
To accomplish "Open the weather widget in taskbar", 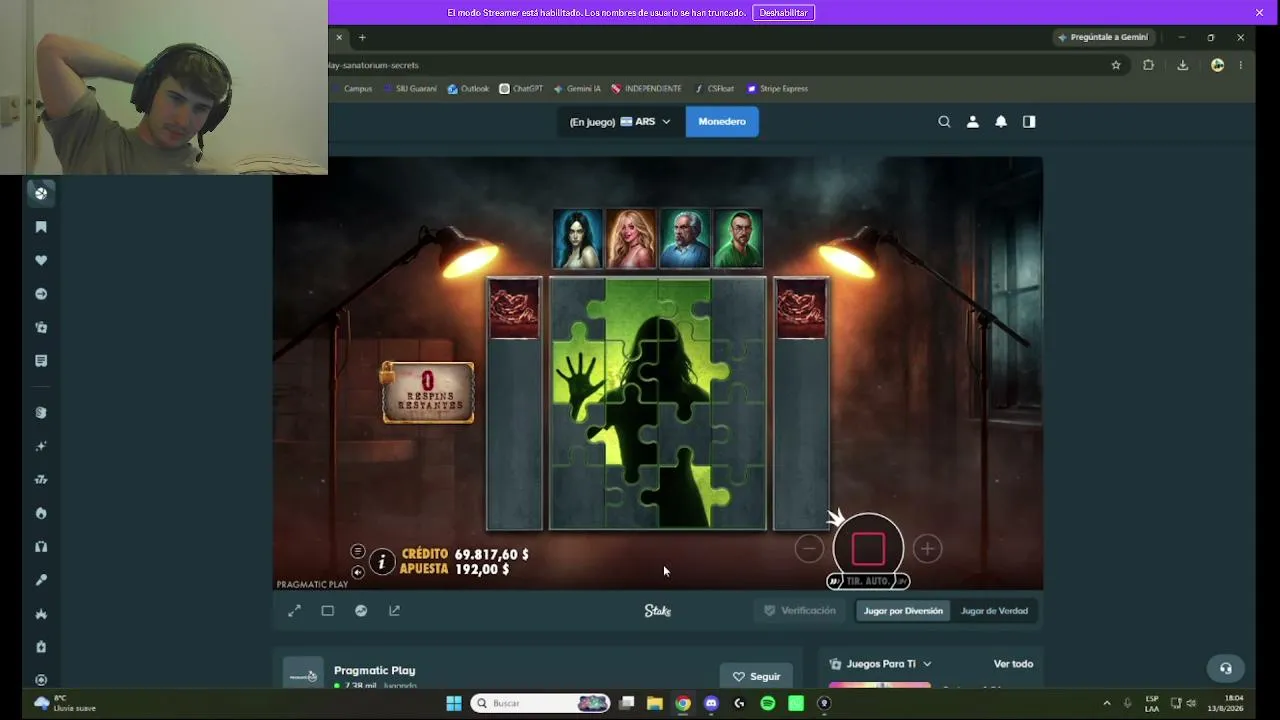I will click(65, 703).
